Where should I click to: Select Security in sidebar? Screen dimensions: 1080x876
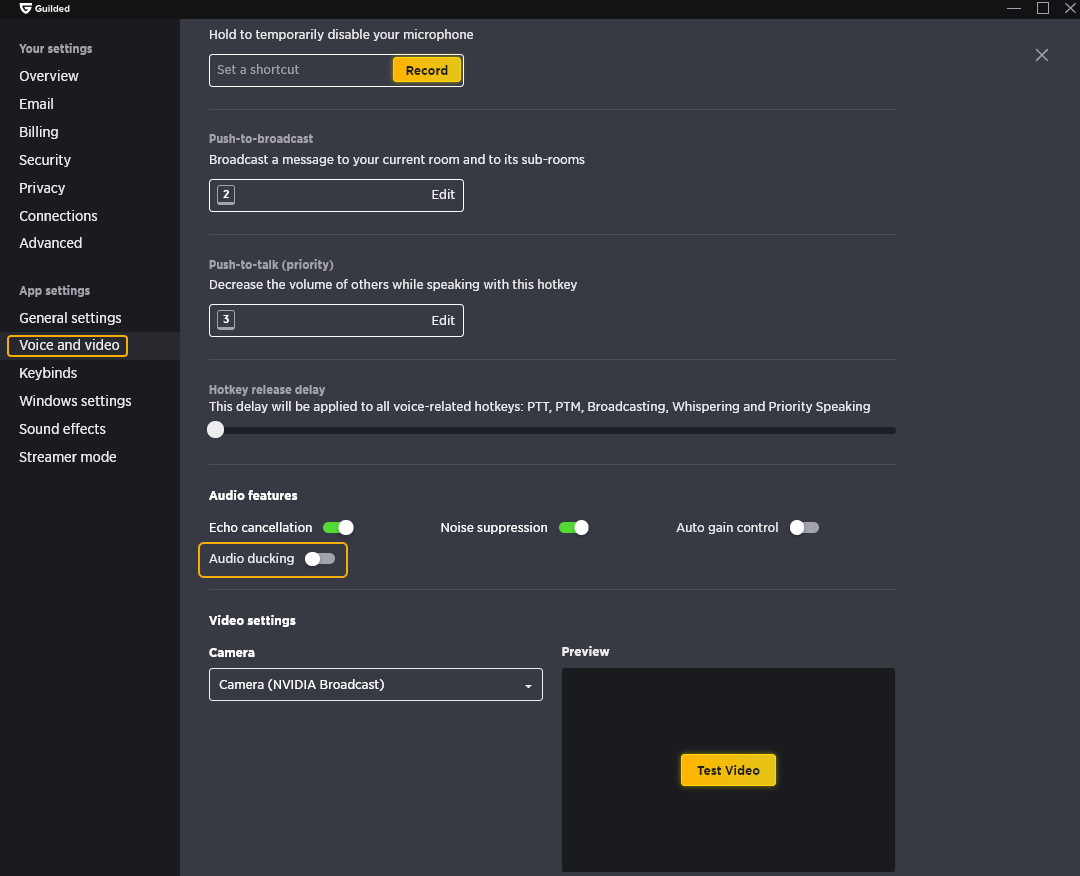coord(45,160)
